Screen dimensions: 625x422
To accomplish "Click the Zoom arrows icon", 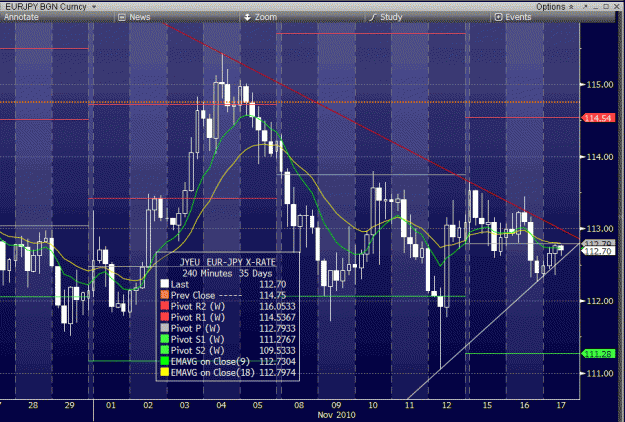I will (x=248, y=17).
